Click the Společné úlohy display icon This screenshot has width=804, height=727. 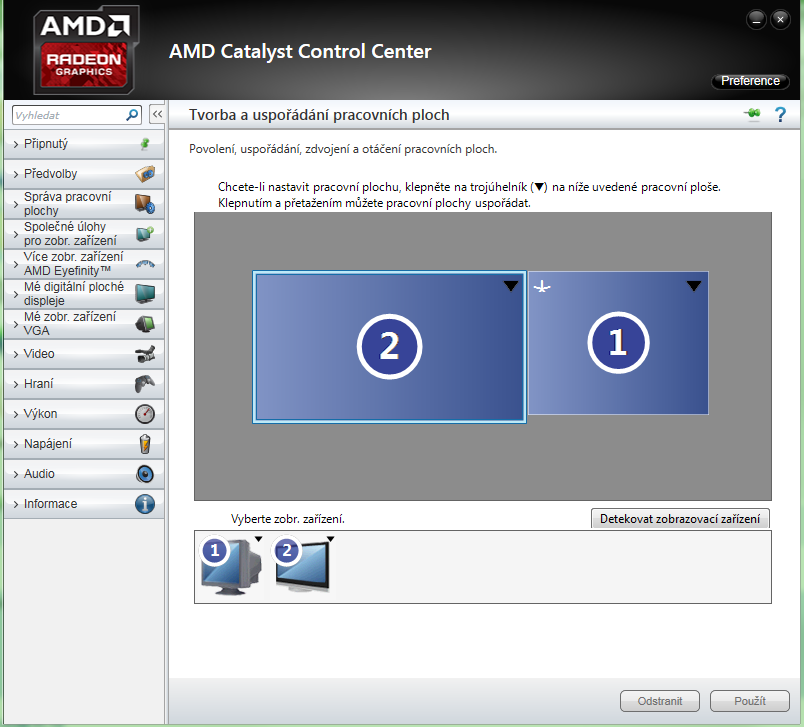[x=145, y=234]
